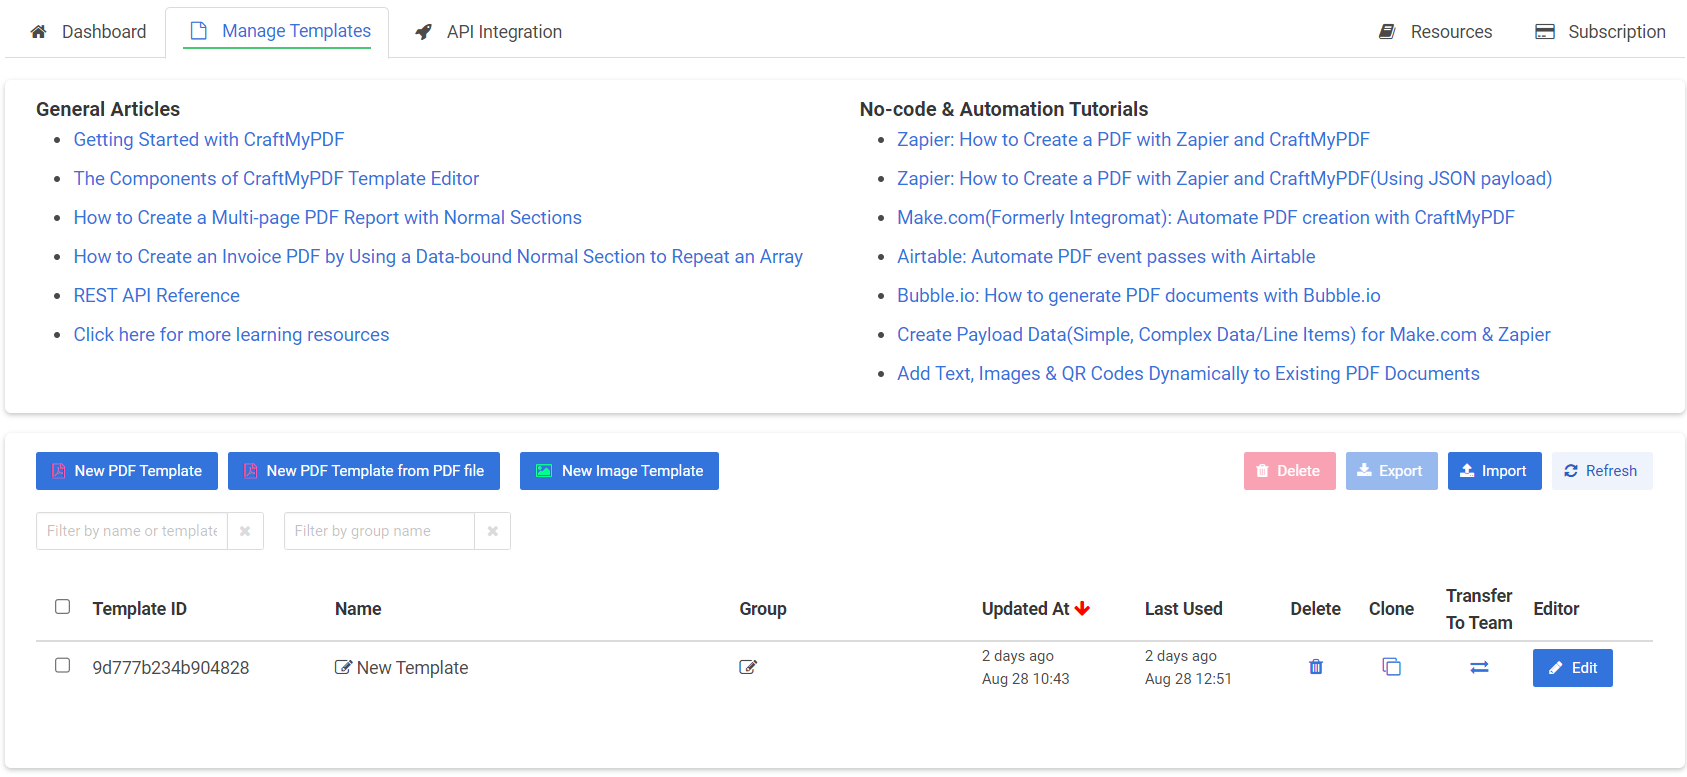1687x777 pixels.
Task: Clear the group name filter with X icon
Action: [x=492, y=531]
